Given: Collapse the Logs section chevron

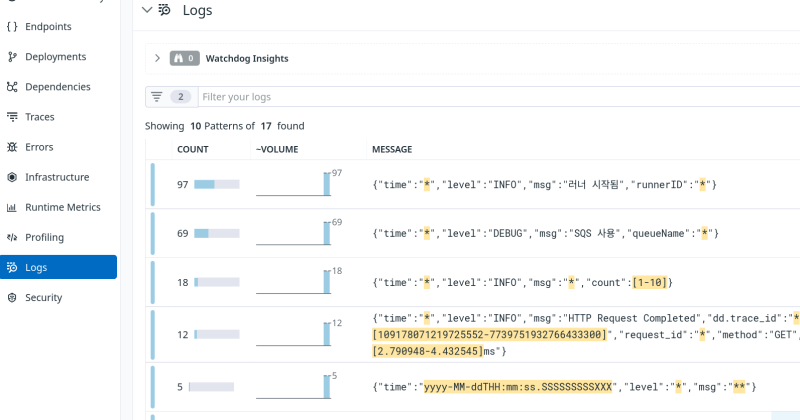Looking at the screenshot, I should click(147, 10).
